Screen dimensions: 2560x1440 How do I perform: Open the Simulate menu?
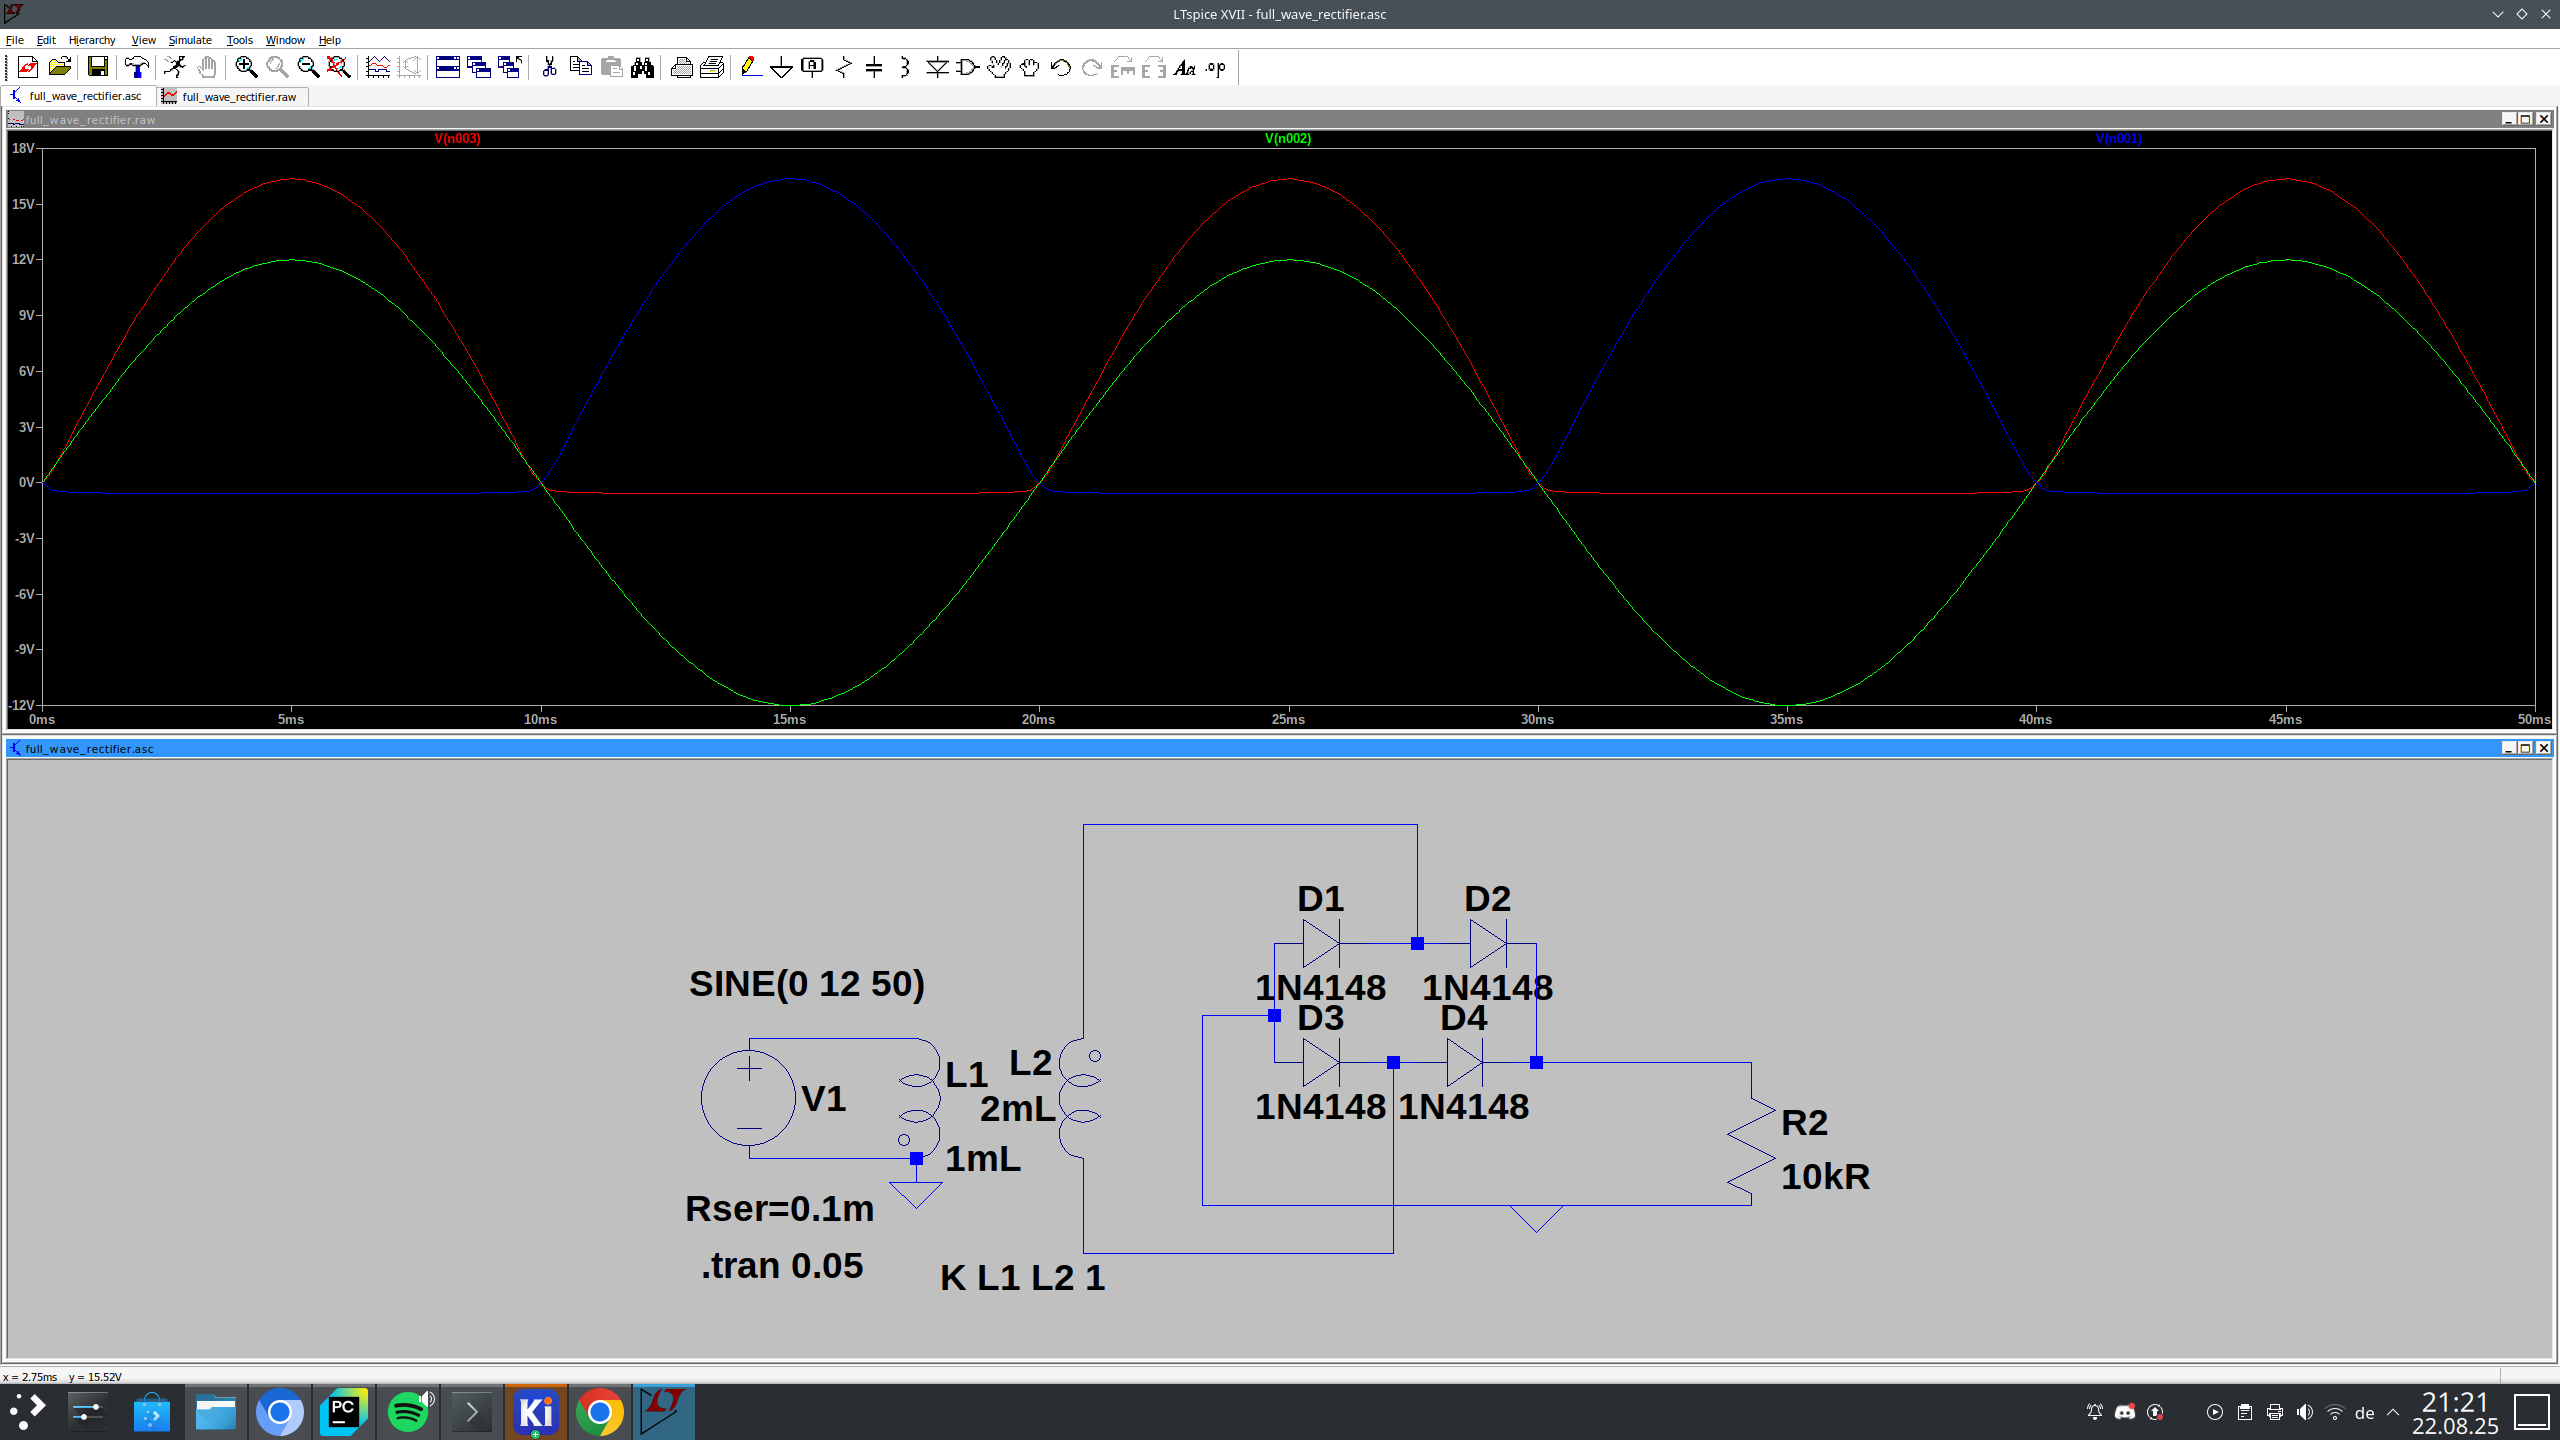(190, 40)
